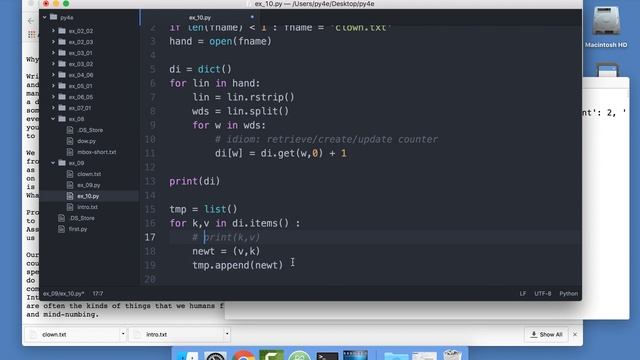This screenshot has height=360, width=640.
Task: Click the UTF-8 encoding selector
Action: tap(542, 293)
